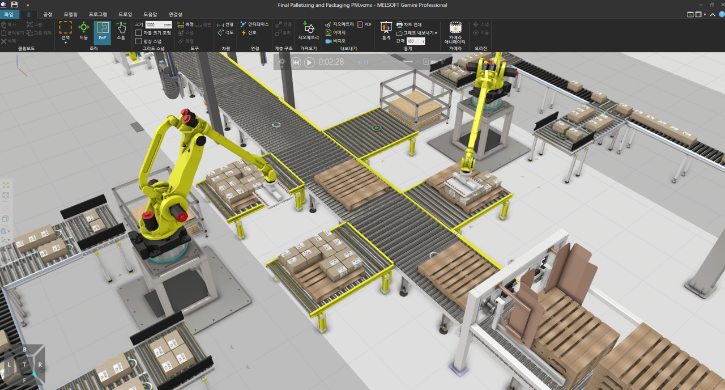
Task: Click the R face of view cube
Action: pyautogui.click(x=40, y=365)
